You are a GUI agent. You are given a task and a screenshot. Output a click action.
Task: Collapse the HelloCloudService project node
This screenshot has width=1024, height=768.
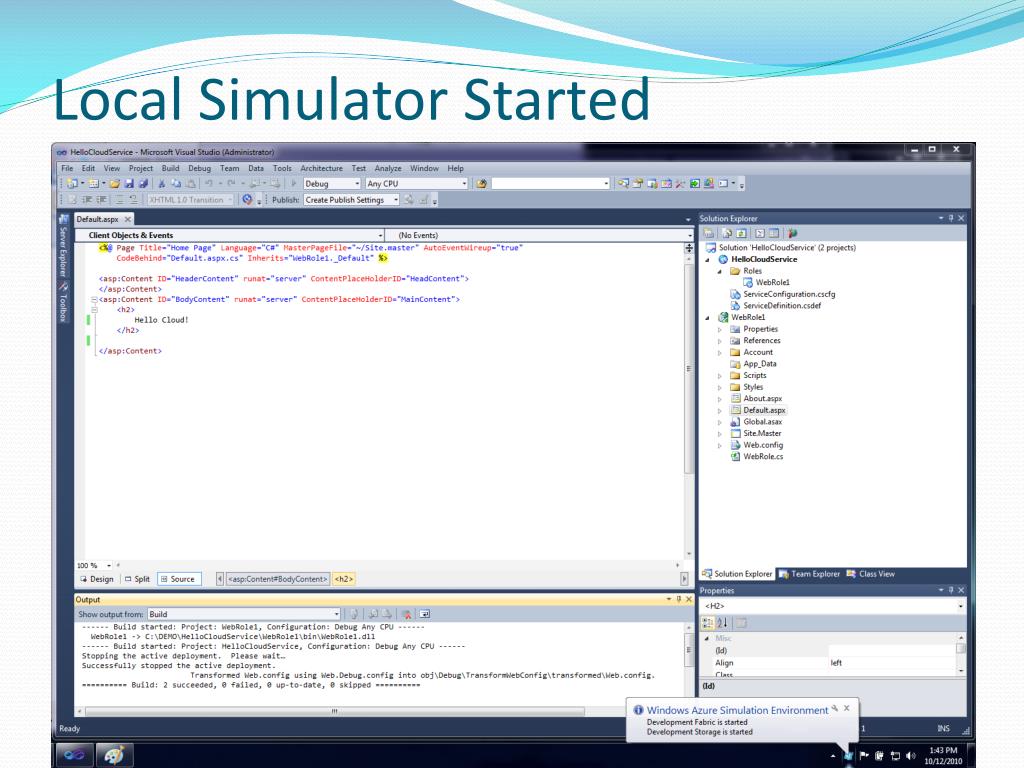[707, 259]
